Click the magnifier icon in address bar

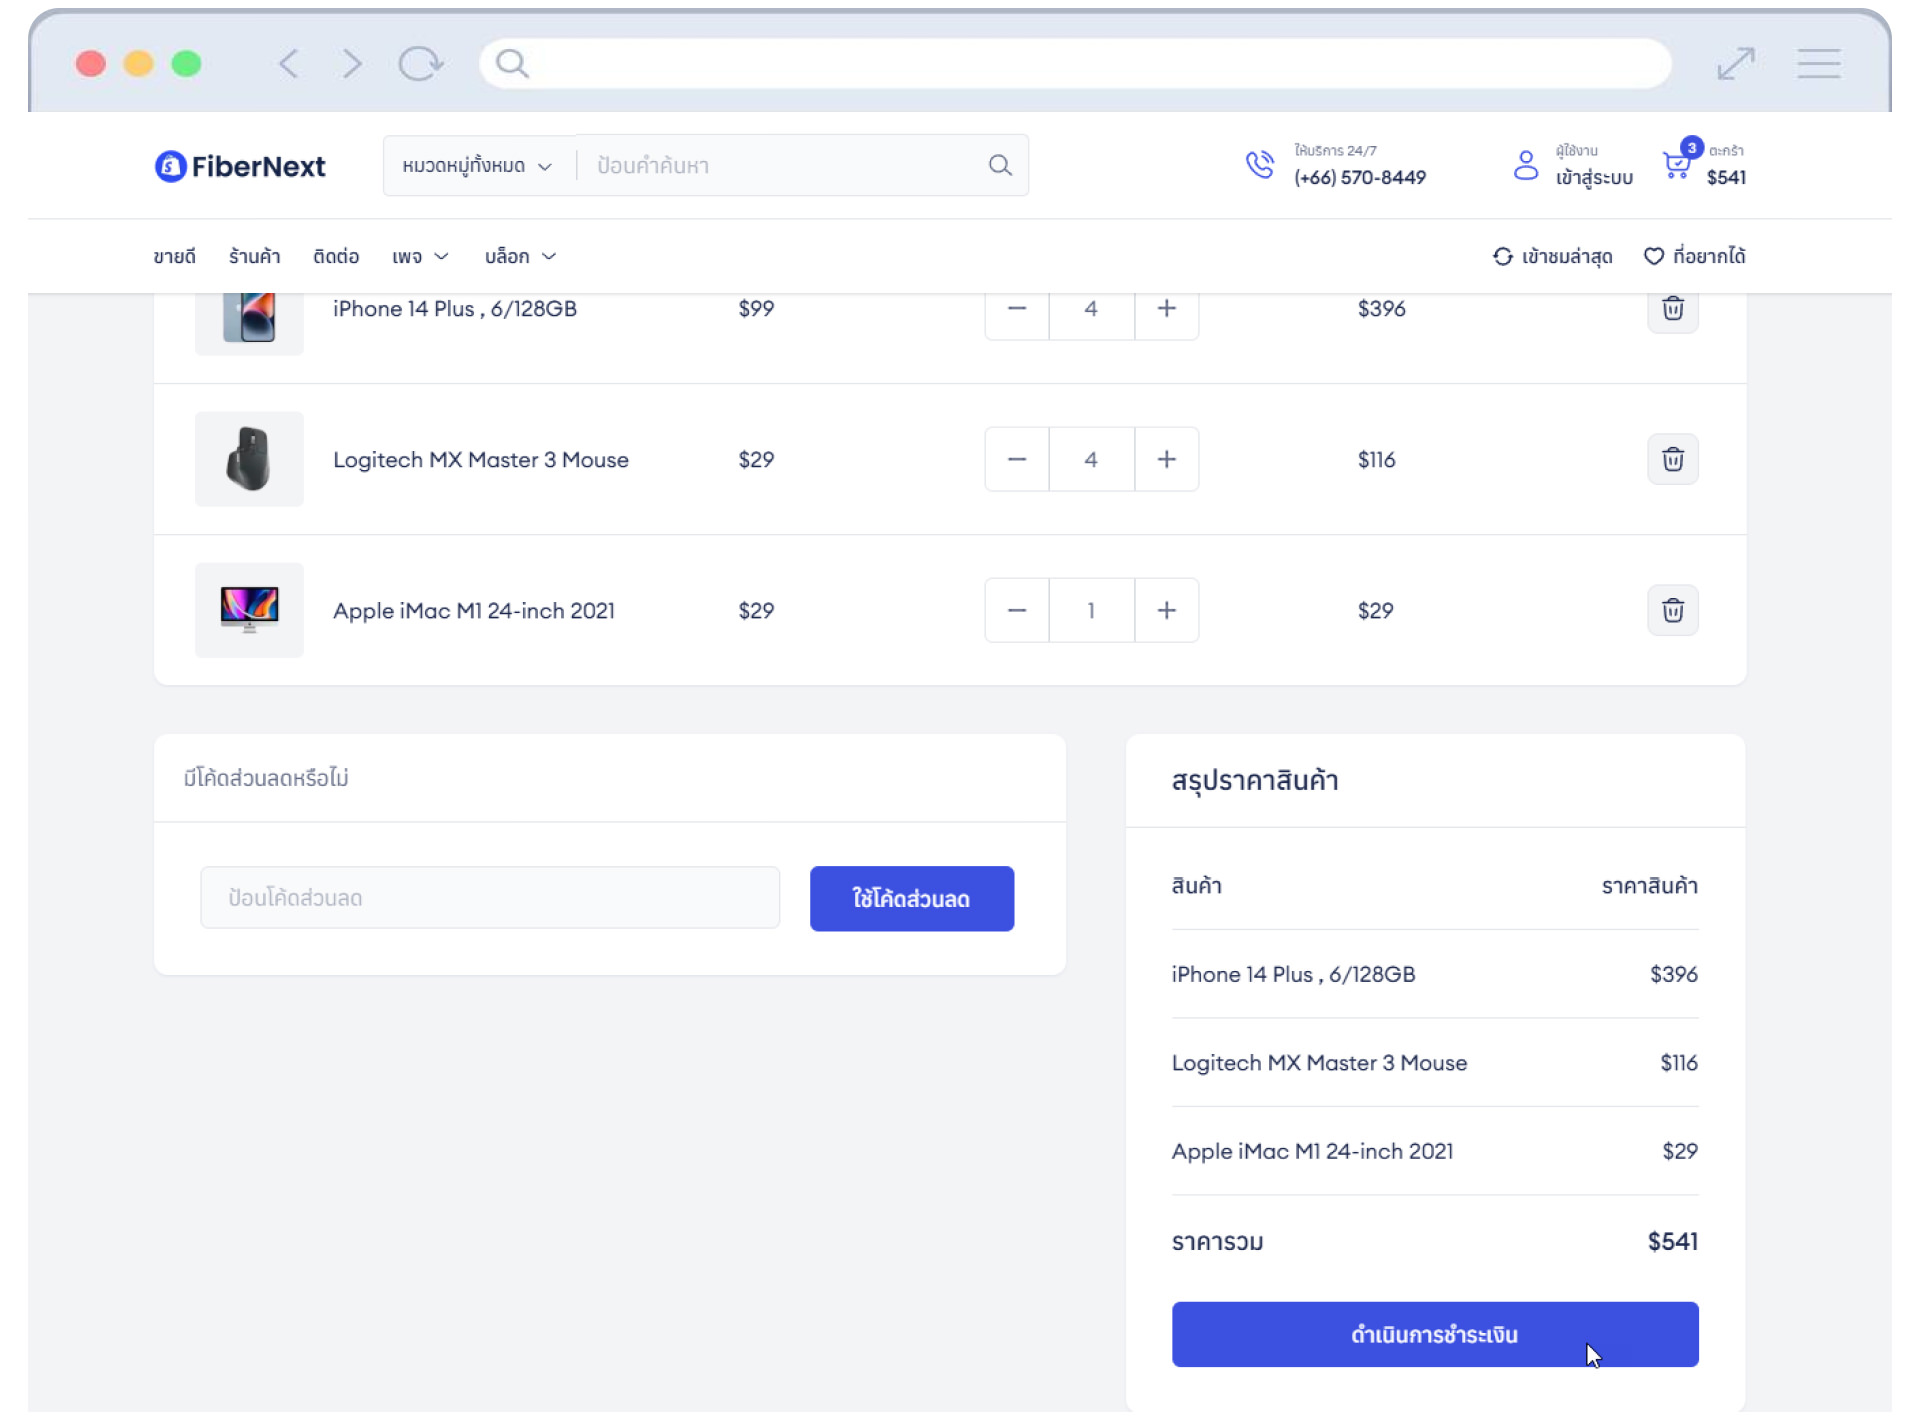pos(512,64)
